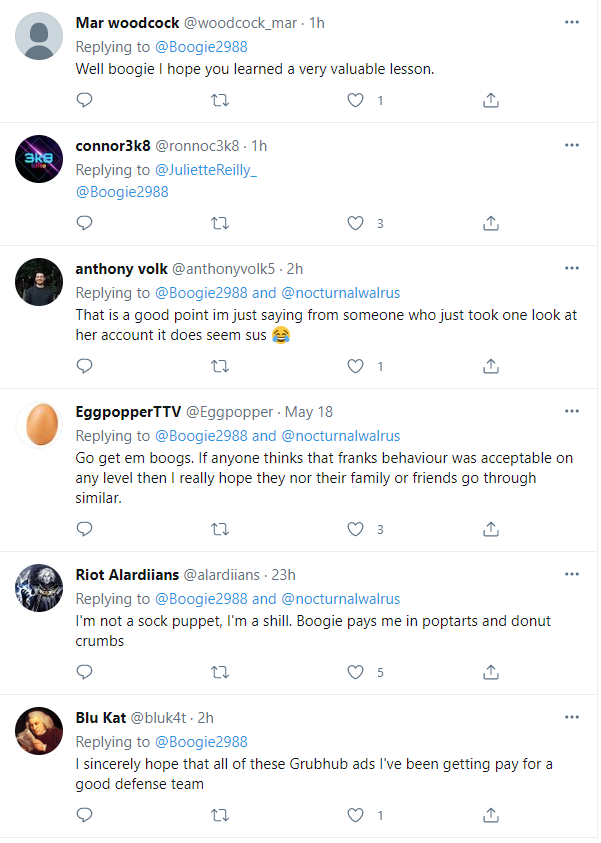Like Blu Kat's Grubhub tweet
The height and width of the screenshot is (843, 601).
[355, 815]
